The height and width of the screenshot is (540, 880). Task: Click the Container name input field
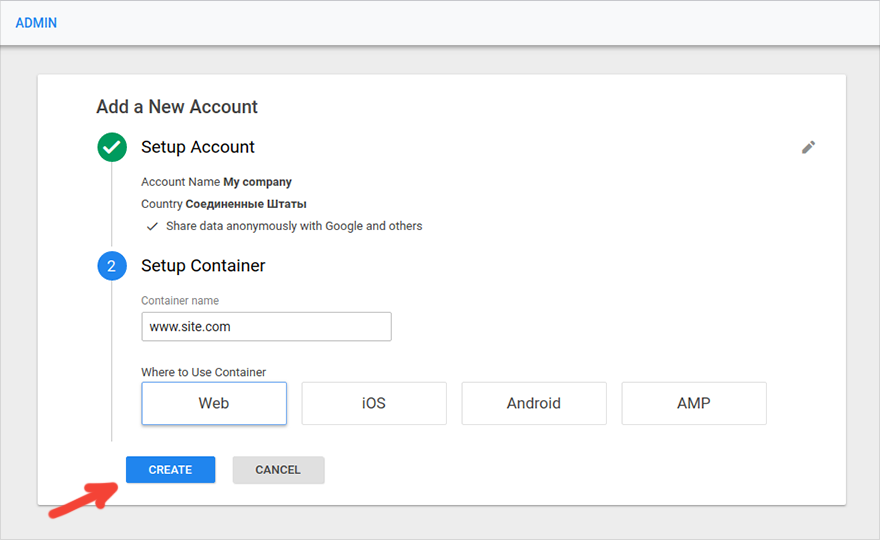pos(267,327)
